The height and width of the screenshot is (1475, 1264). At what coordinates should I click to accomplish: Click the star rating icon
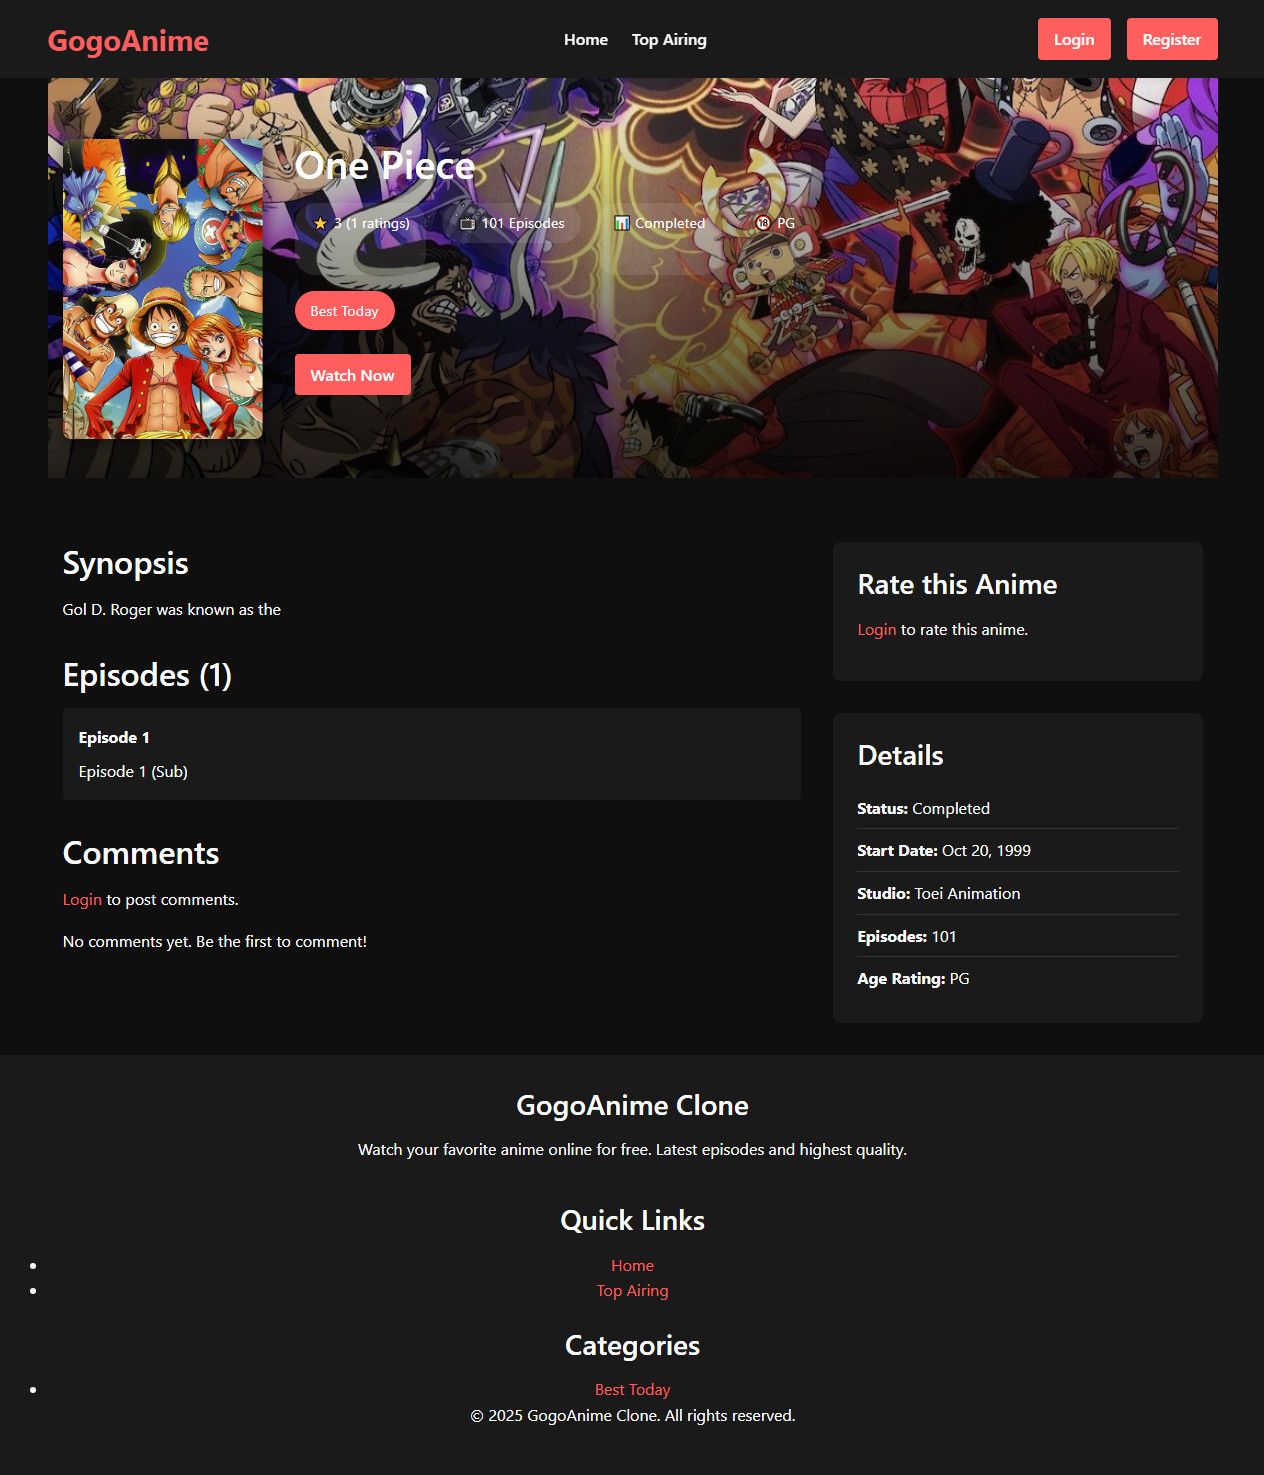pos(320,223)
